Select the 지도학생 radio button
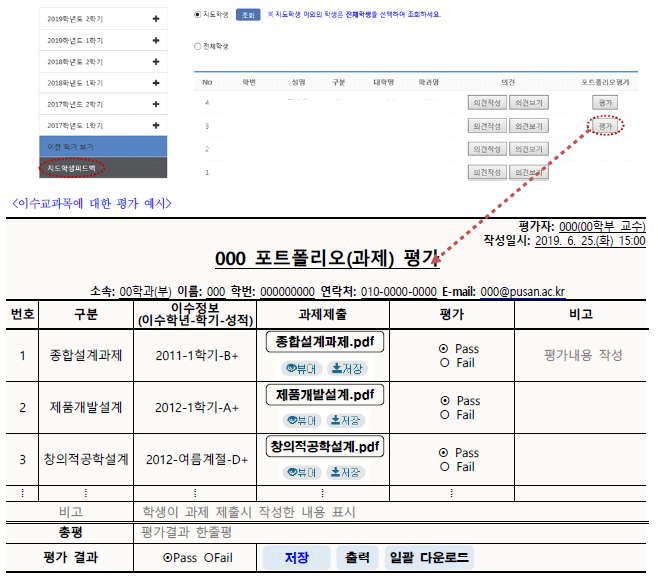658x580 pixels. (197, 15)
